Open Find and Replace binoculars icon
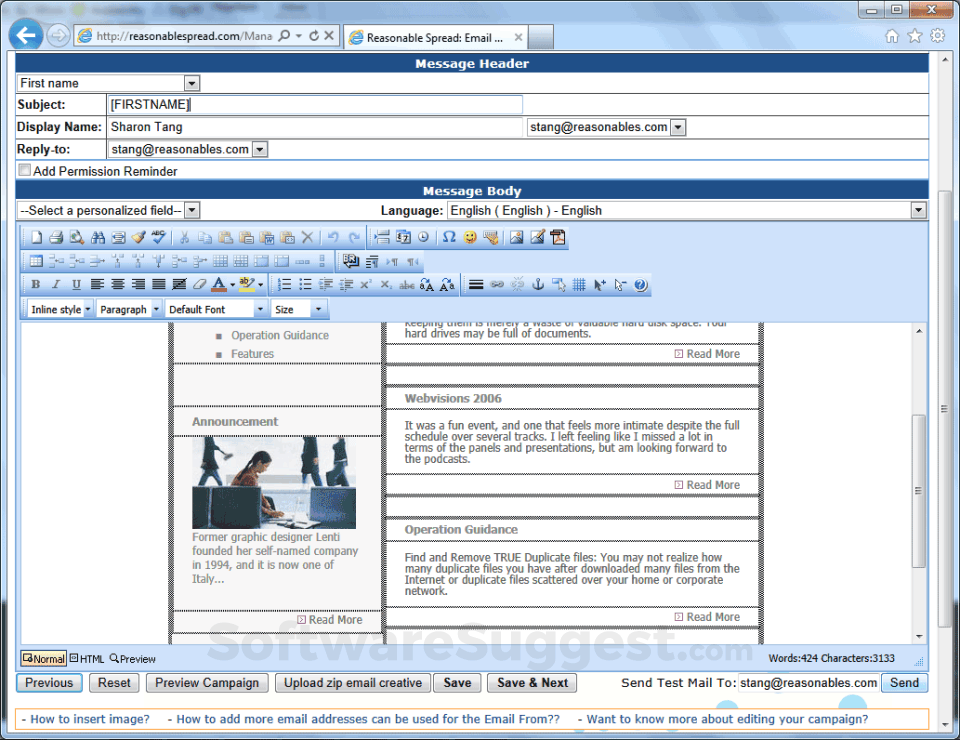 point(97,237)
